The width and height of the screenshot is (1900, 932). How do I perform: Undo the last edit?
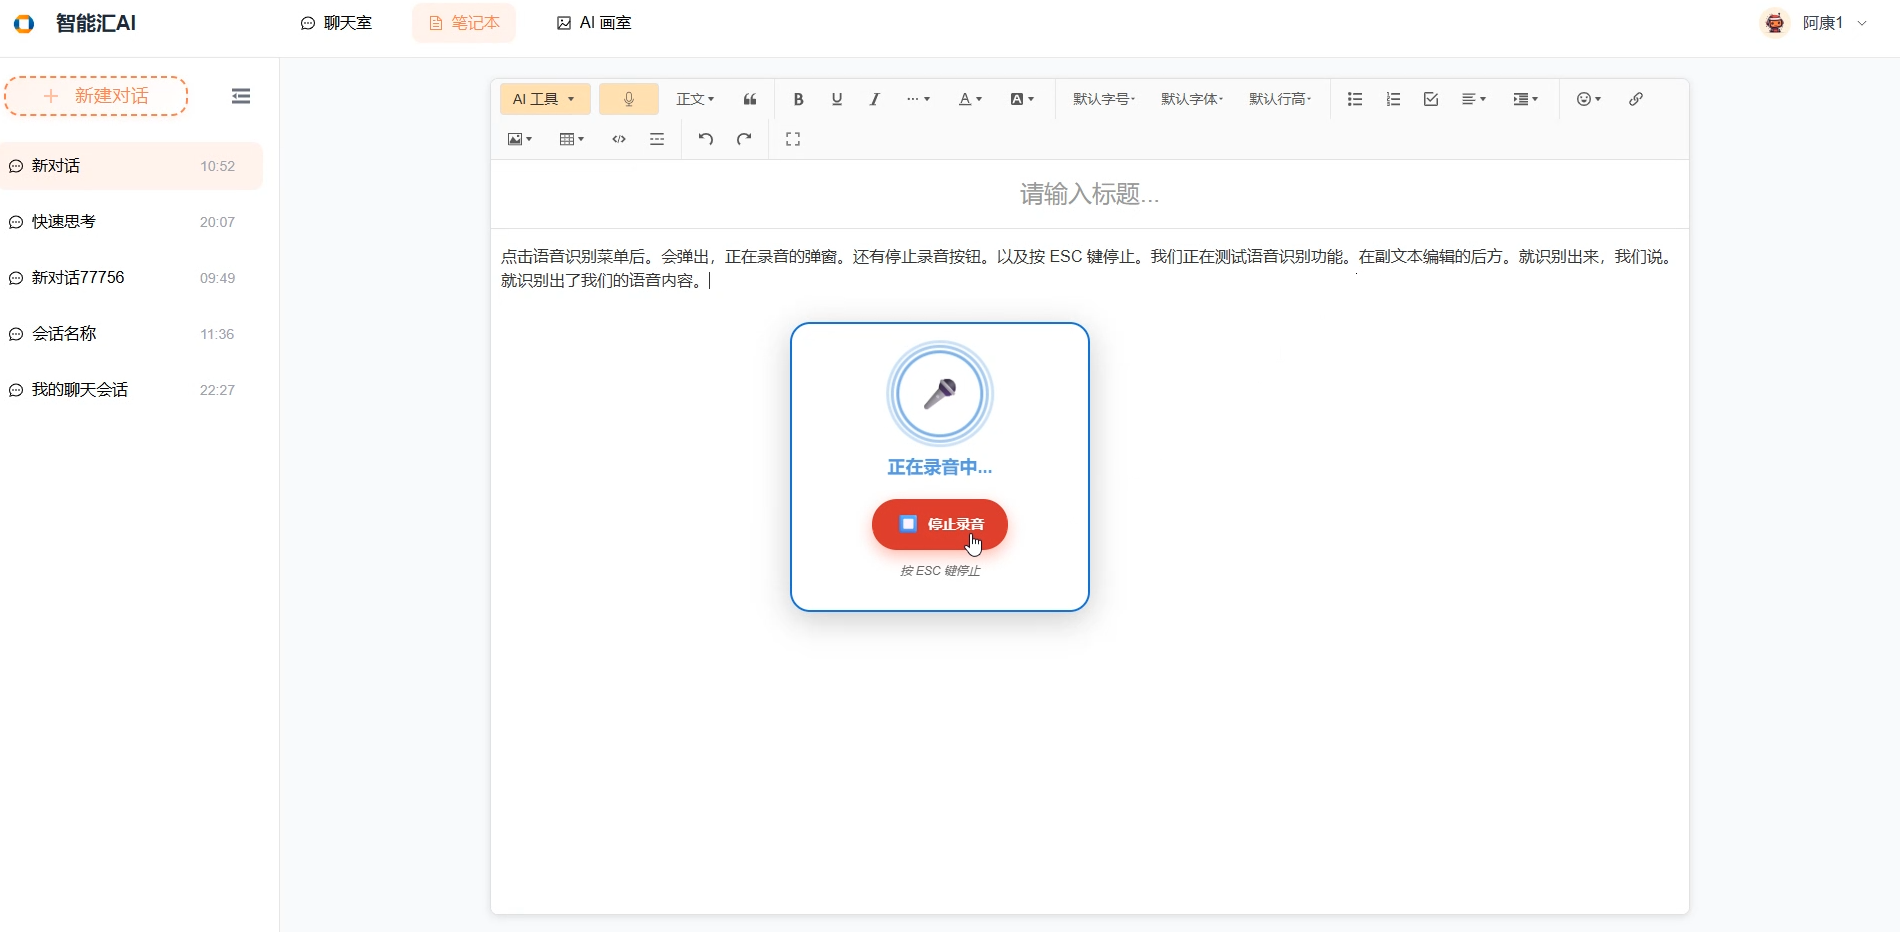[705, 139]
